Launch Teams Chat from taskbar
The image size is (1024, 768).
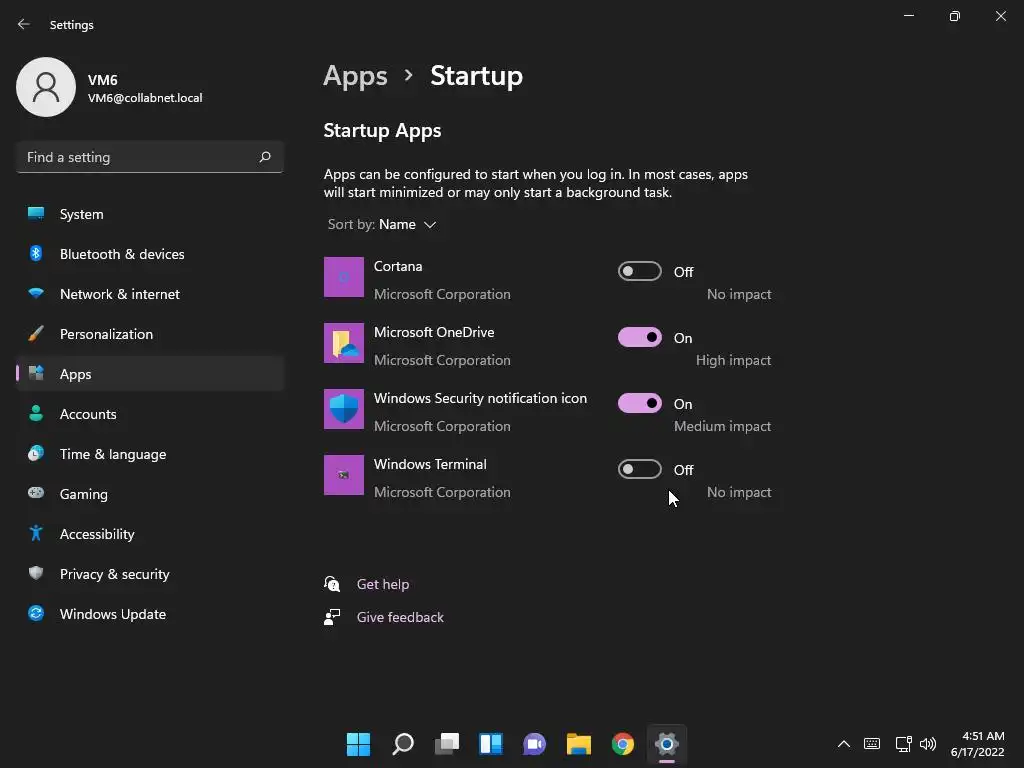tap(534, 744)
